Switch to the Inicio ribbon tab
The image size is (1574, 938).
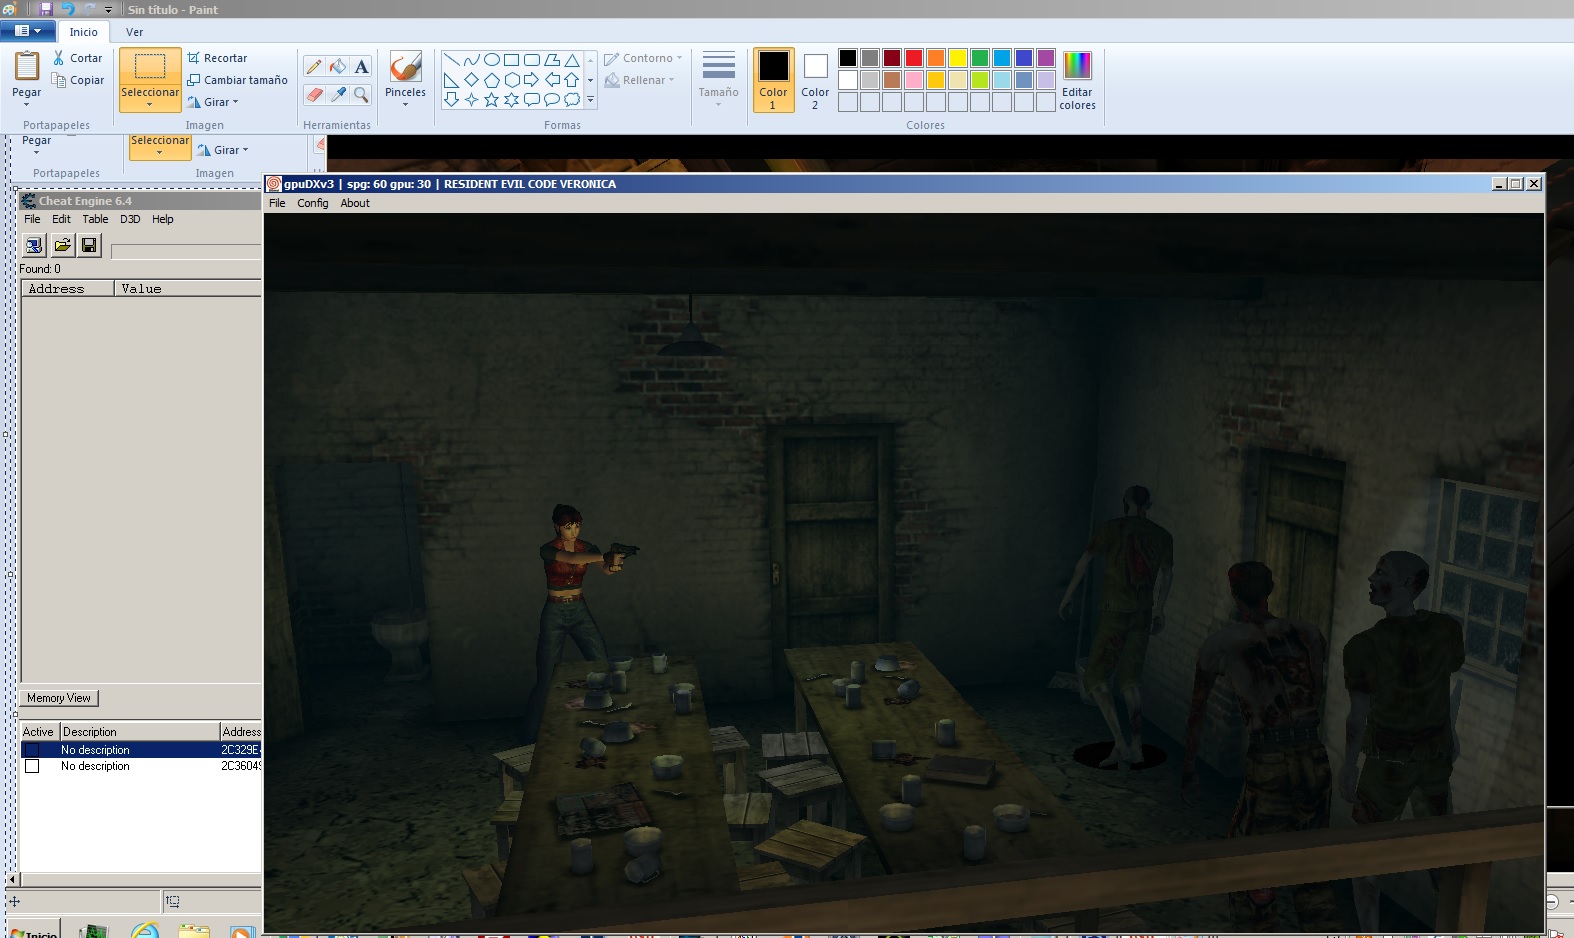[83, 32]
